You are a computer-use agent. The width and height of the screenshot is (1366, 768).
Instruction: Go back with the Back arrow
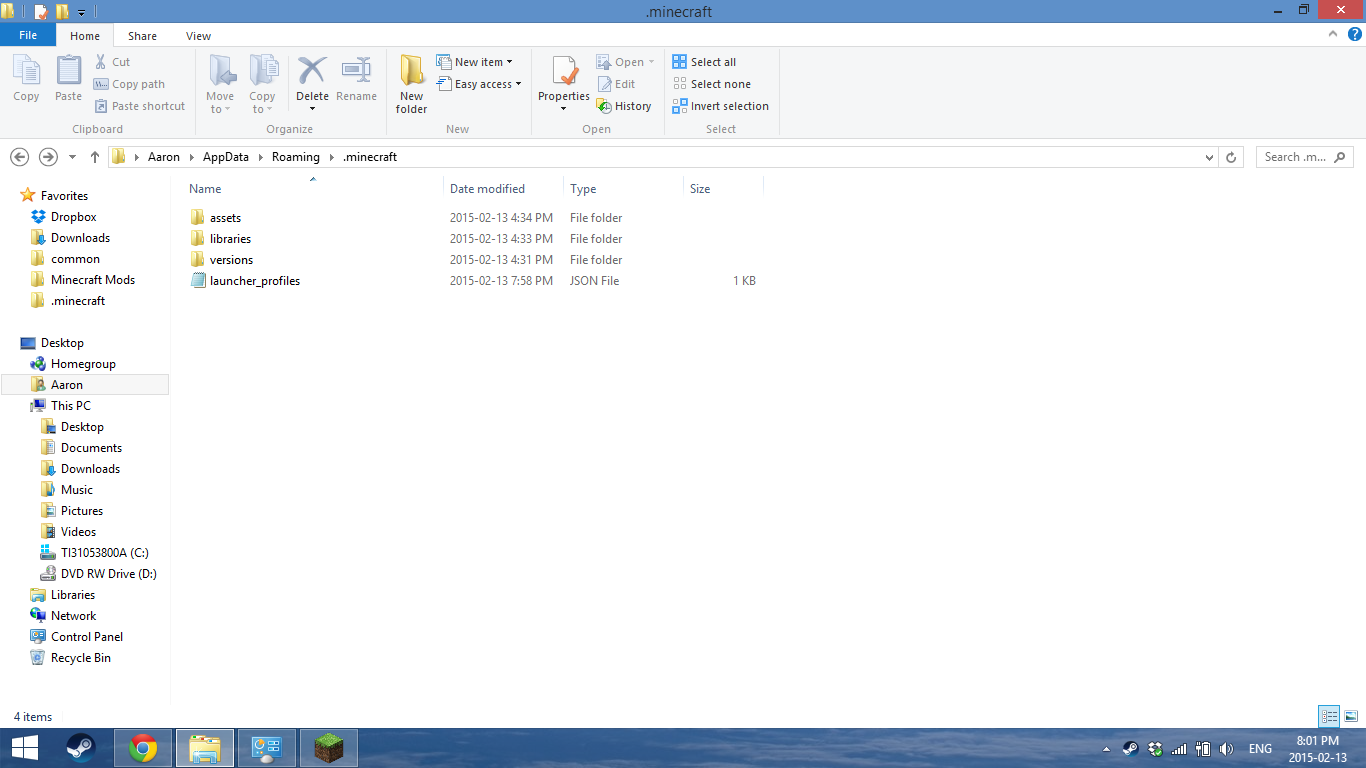tap(19, 157)
